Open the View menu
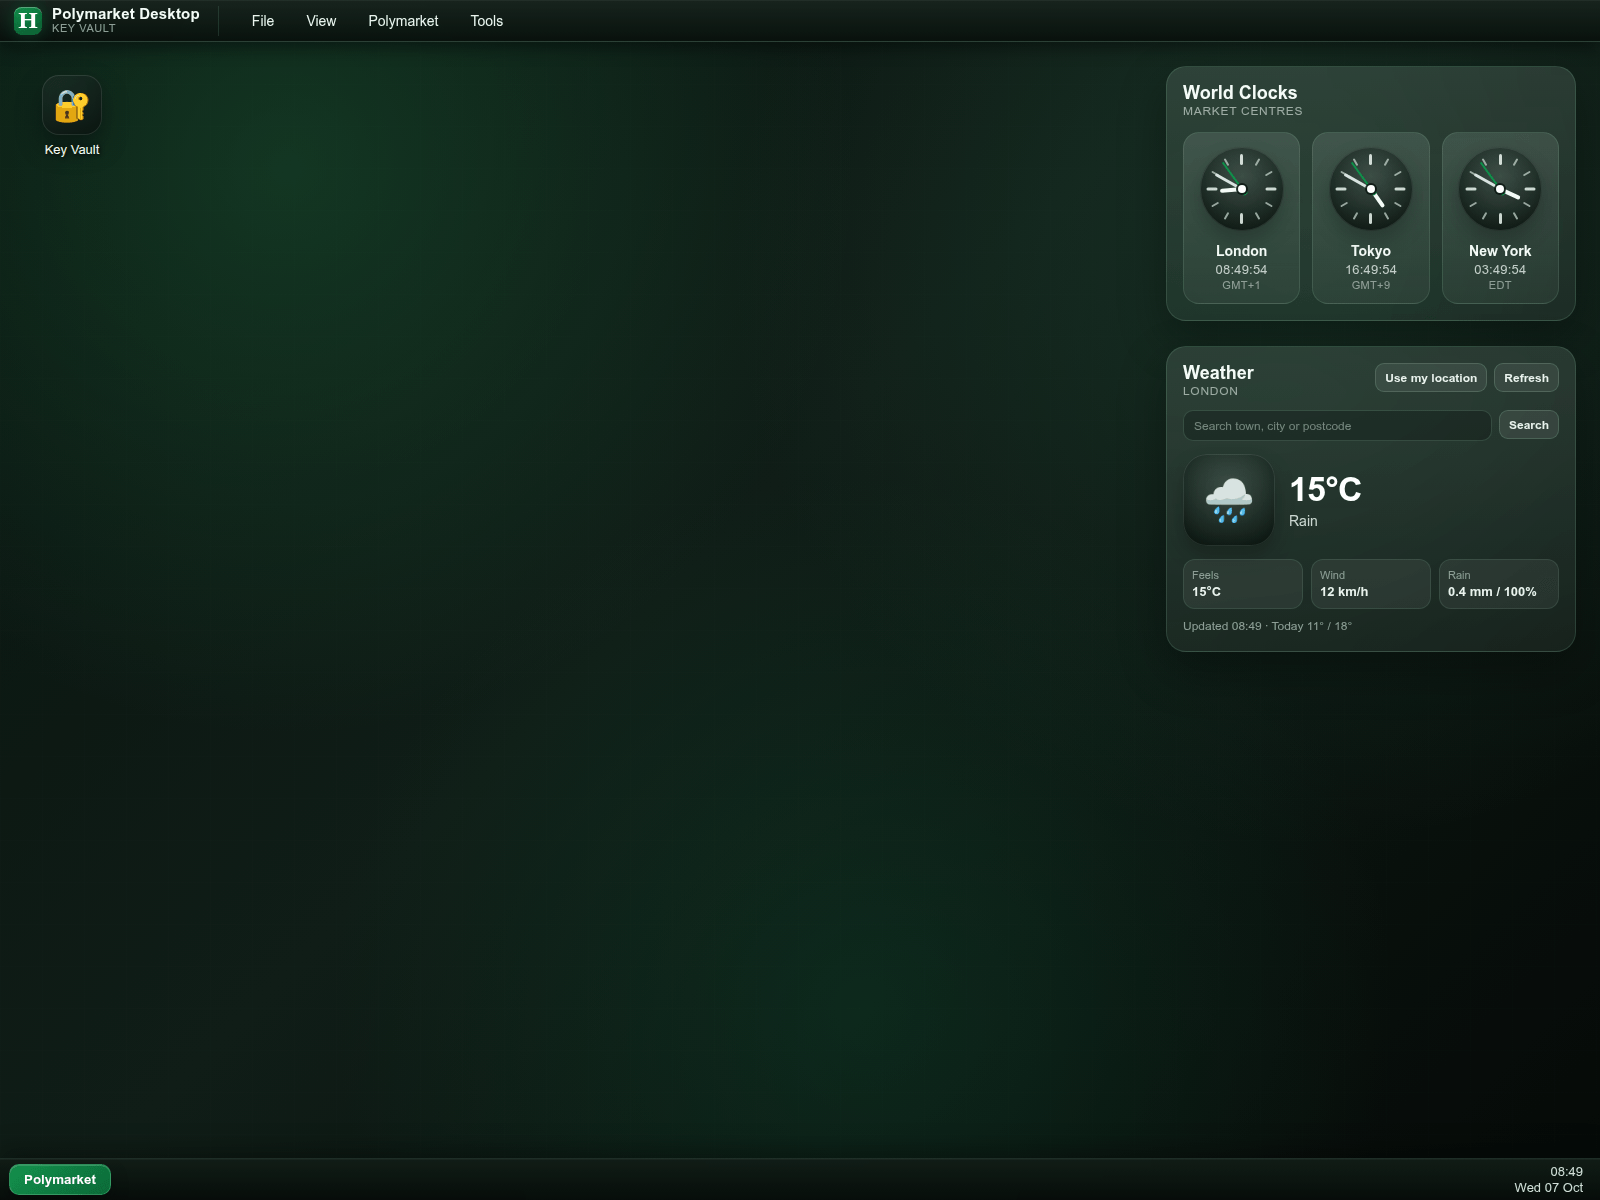The width and height of the screenshot is (1600, 1200). point(321,21)
